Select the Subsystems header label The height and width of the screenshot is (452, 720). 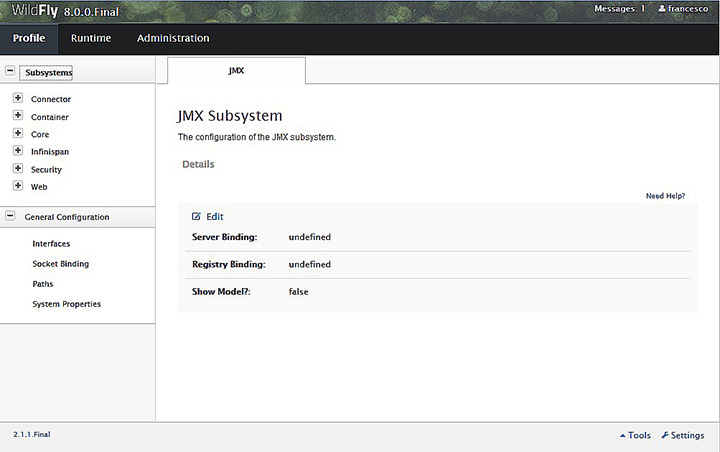click(x=49, y=73)
